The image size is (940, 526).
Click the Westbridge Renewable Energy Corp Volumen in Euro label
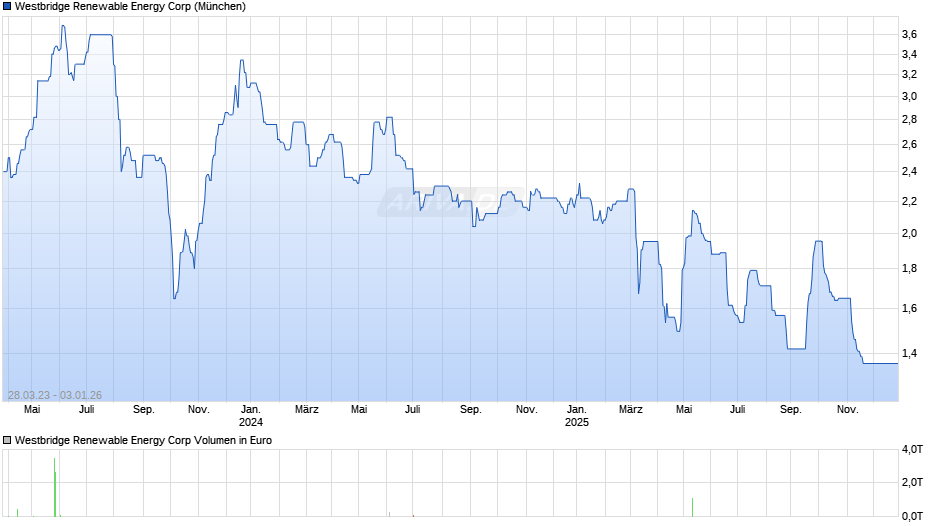143,440
